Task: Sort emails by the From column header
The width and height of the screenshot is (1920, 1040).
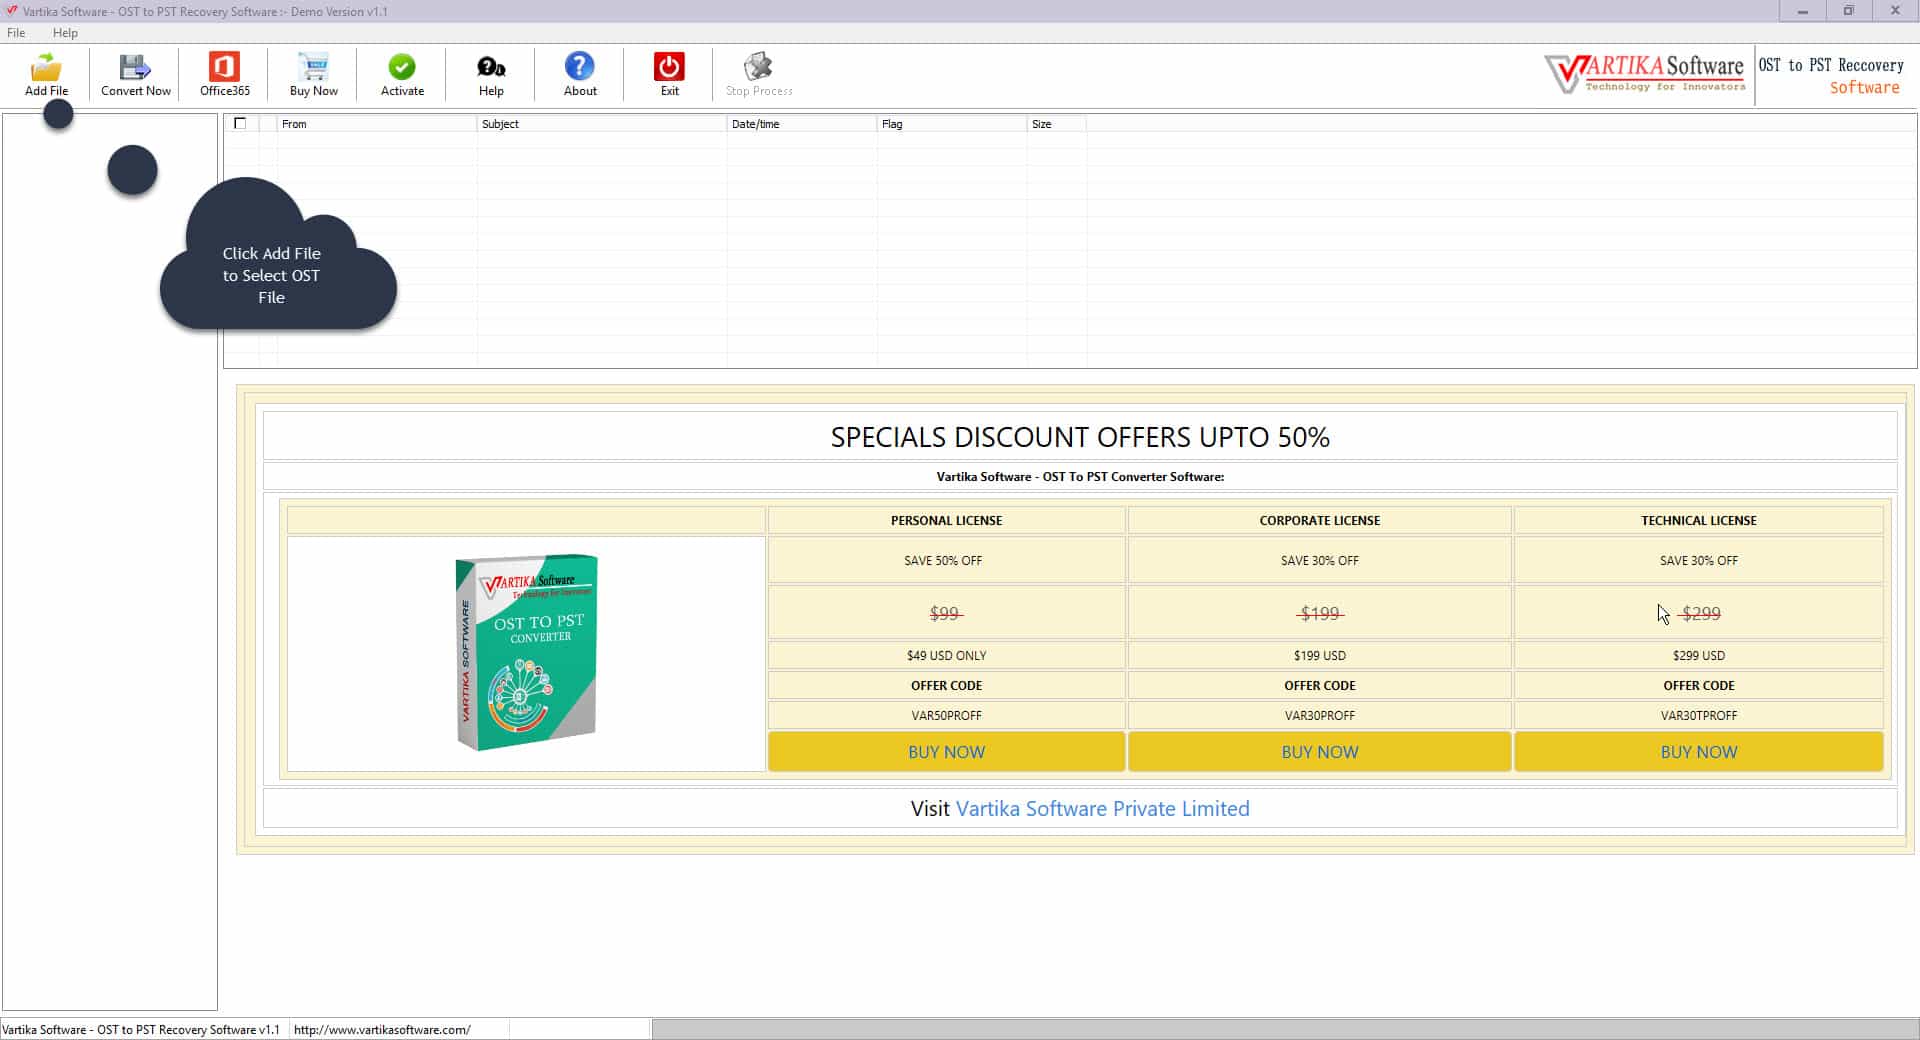Action: click(x=377, y=124)
